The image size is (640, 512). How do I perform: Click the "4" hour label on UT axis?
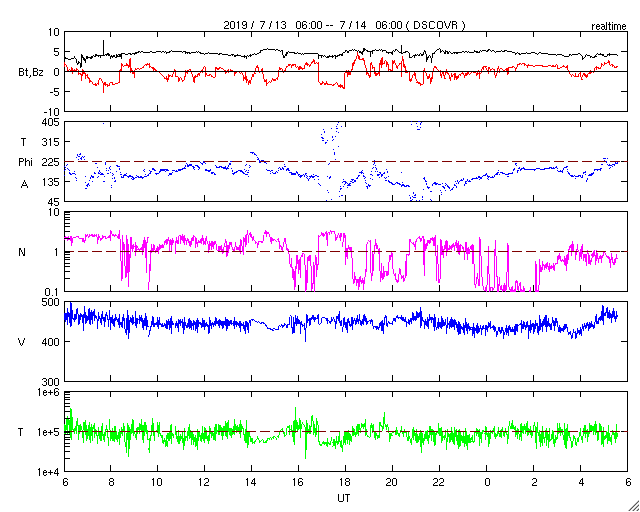coord(581,484)
